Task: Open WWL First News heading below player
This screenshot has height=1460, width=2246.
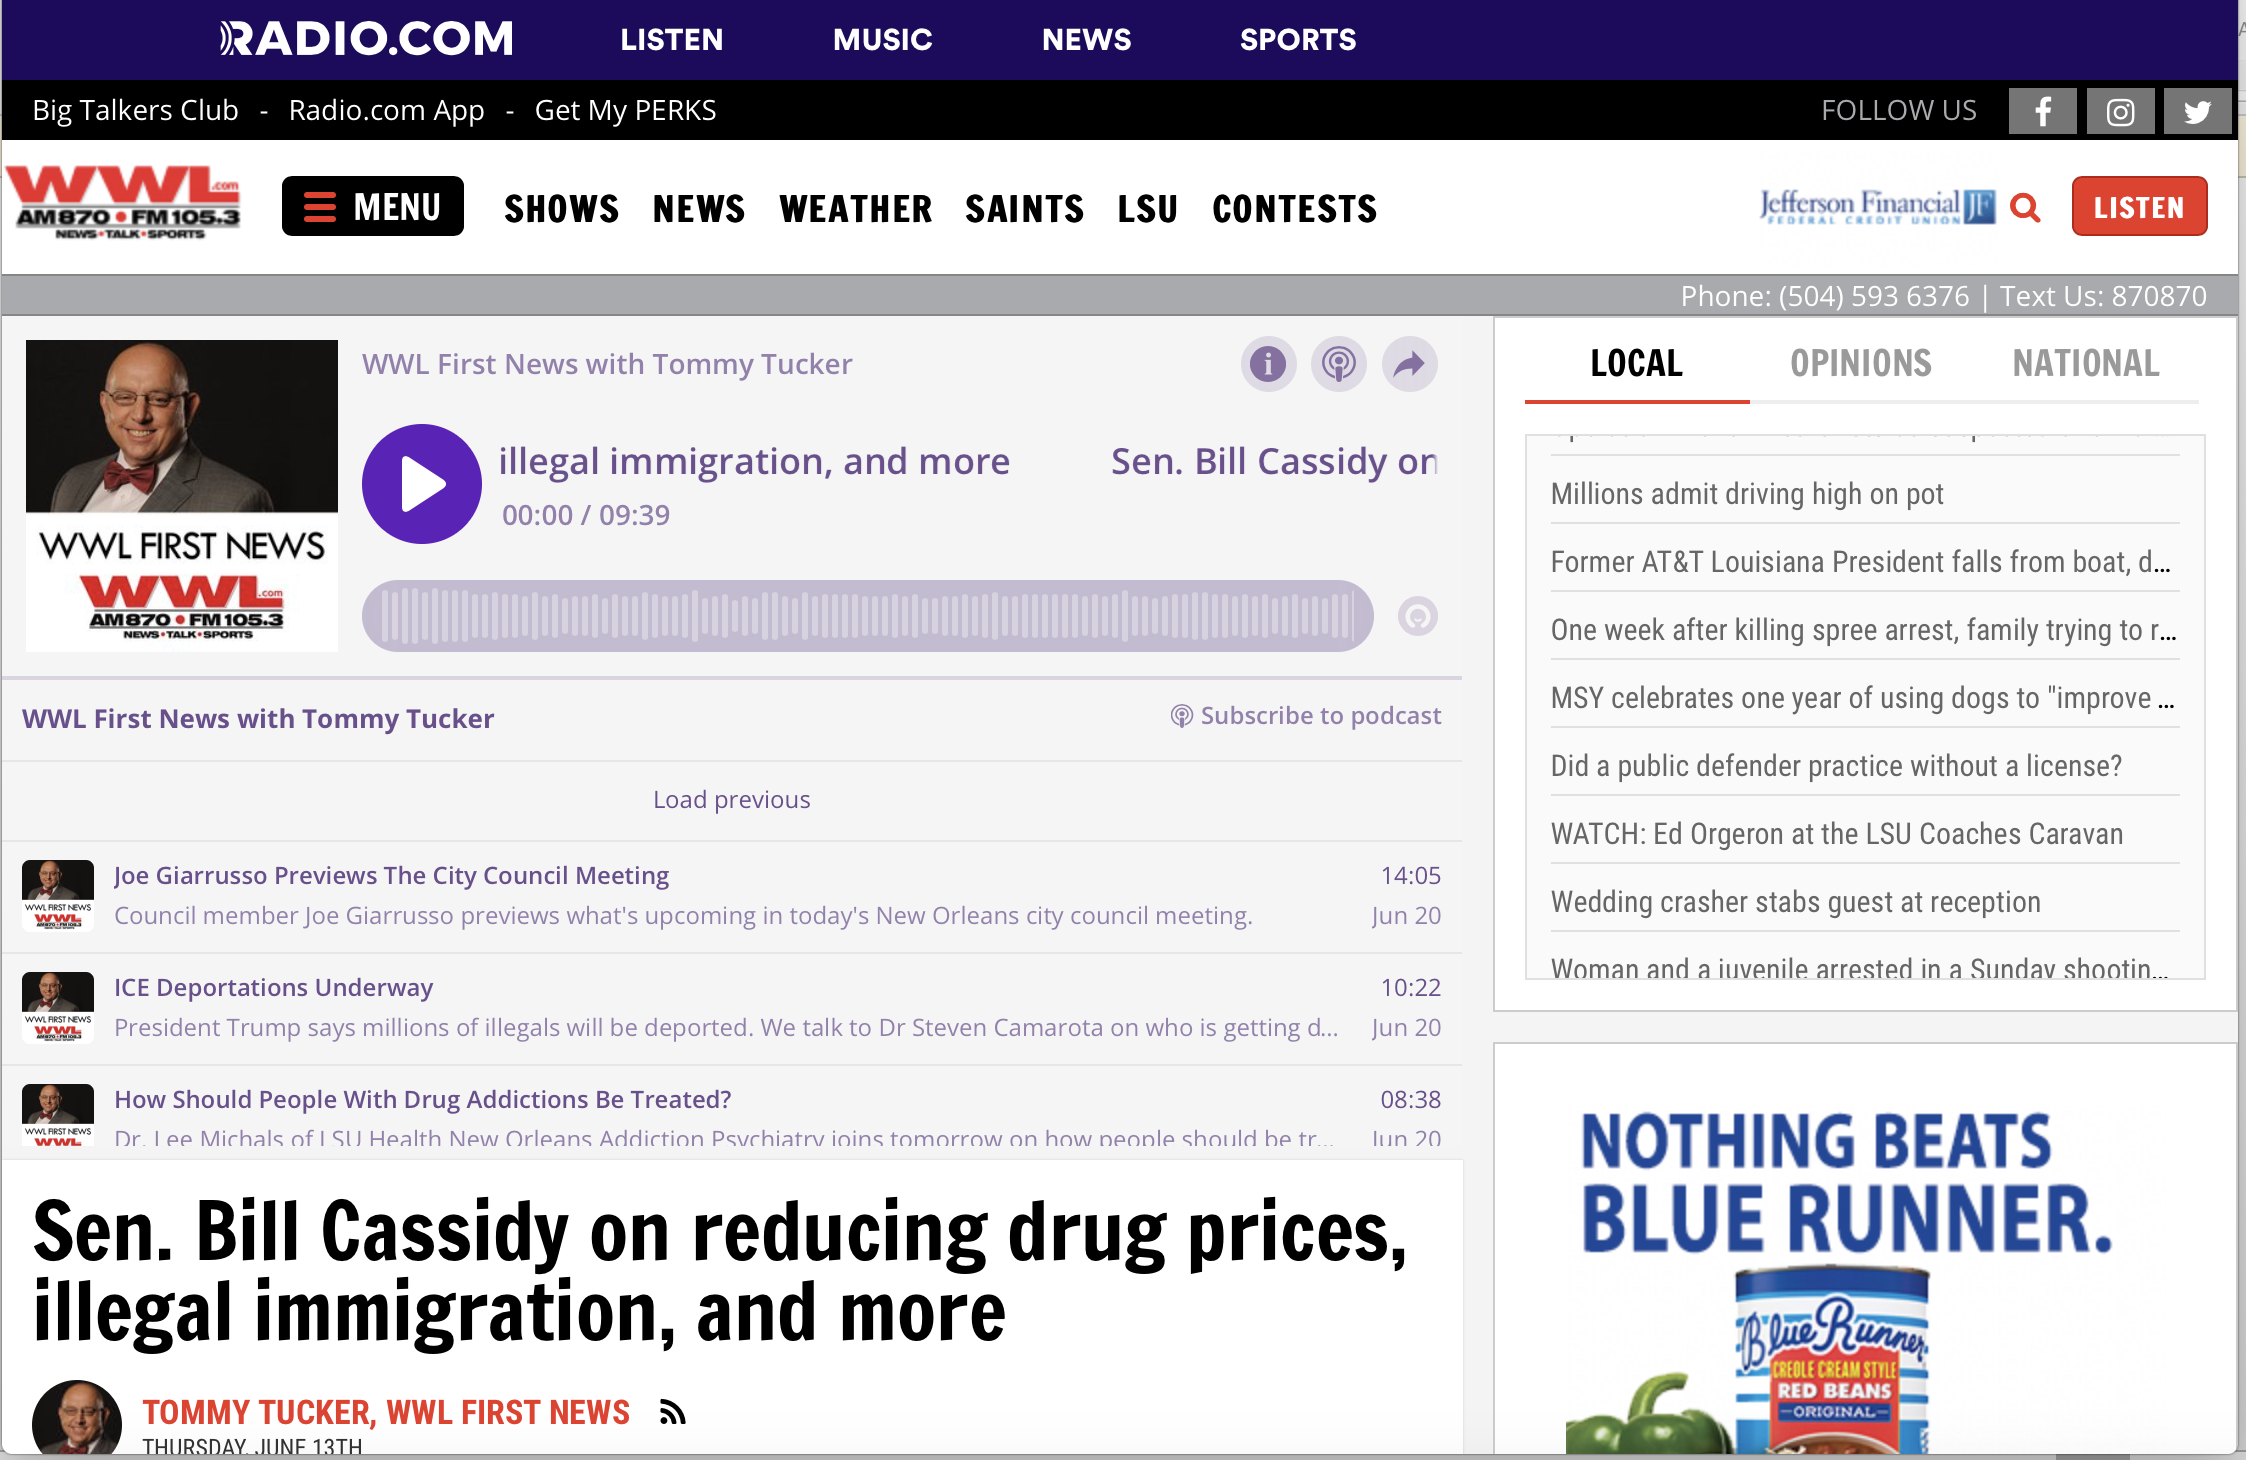Action: click(x=258, y=718)
